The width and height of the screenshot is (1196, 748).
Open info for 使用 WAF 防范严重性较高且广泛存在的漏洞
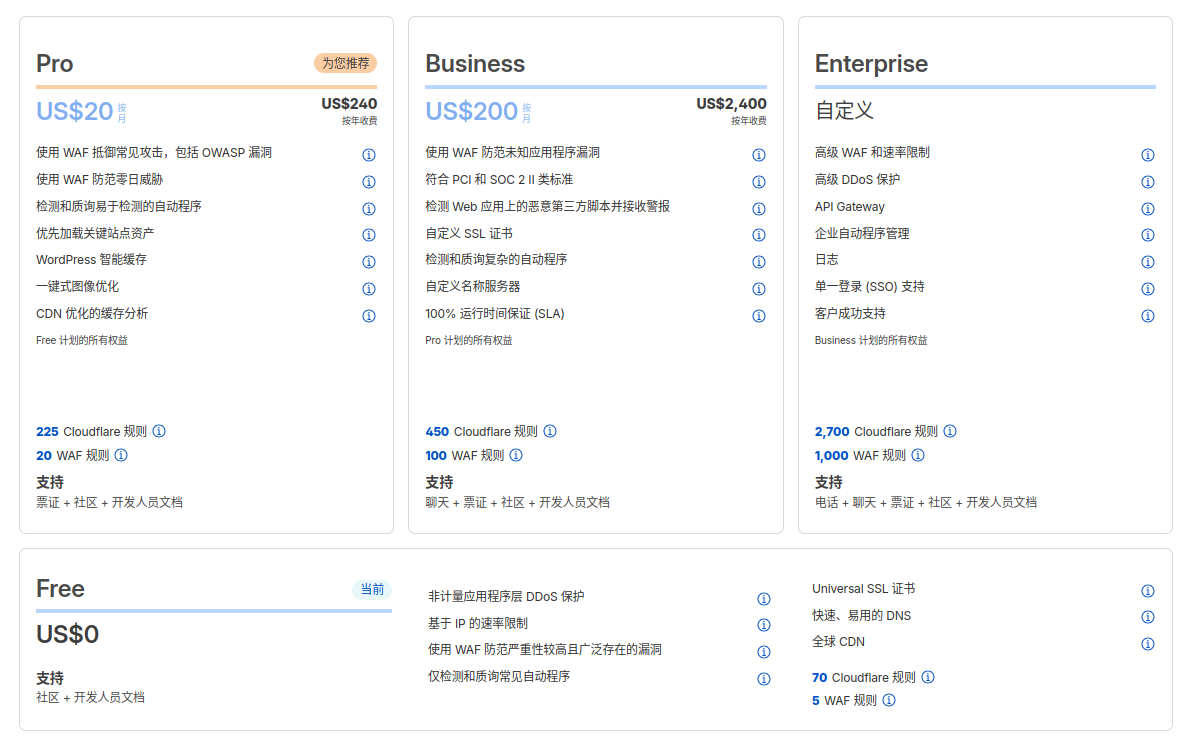(x=764, y=652)
